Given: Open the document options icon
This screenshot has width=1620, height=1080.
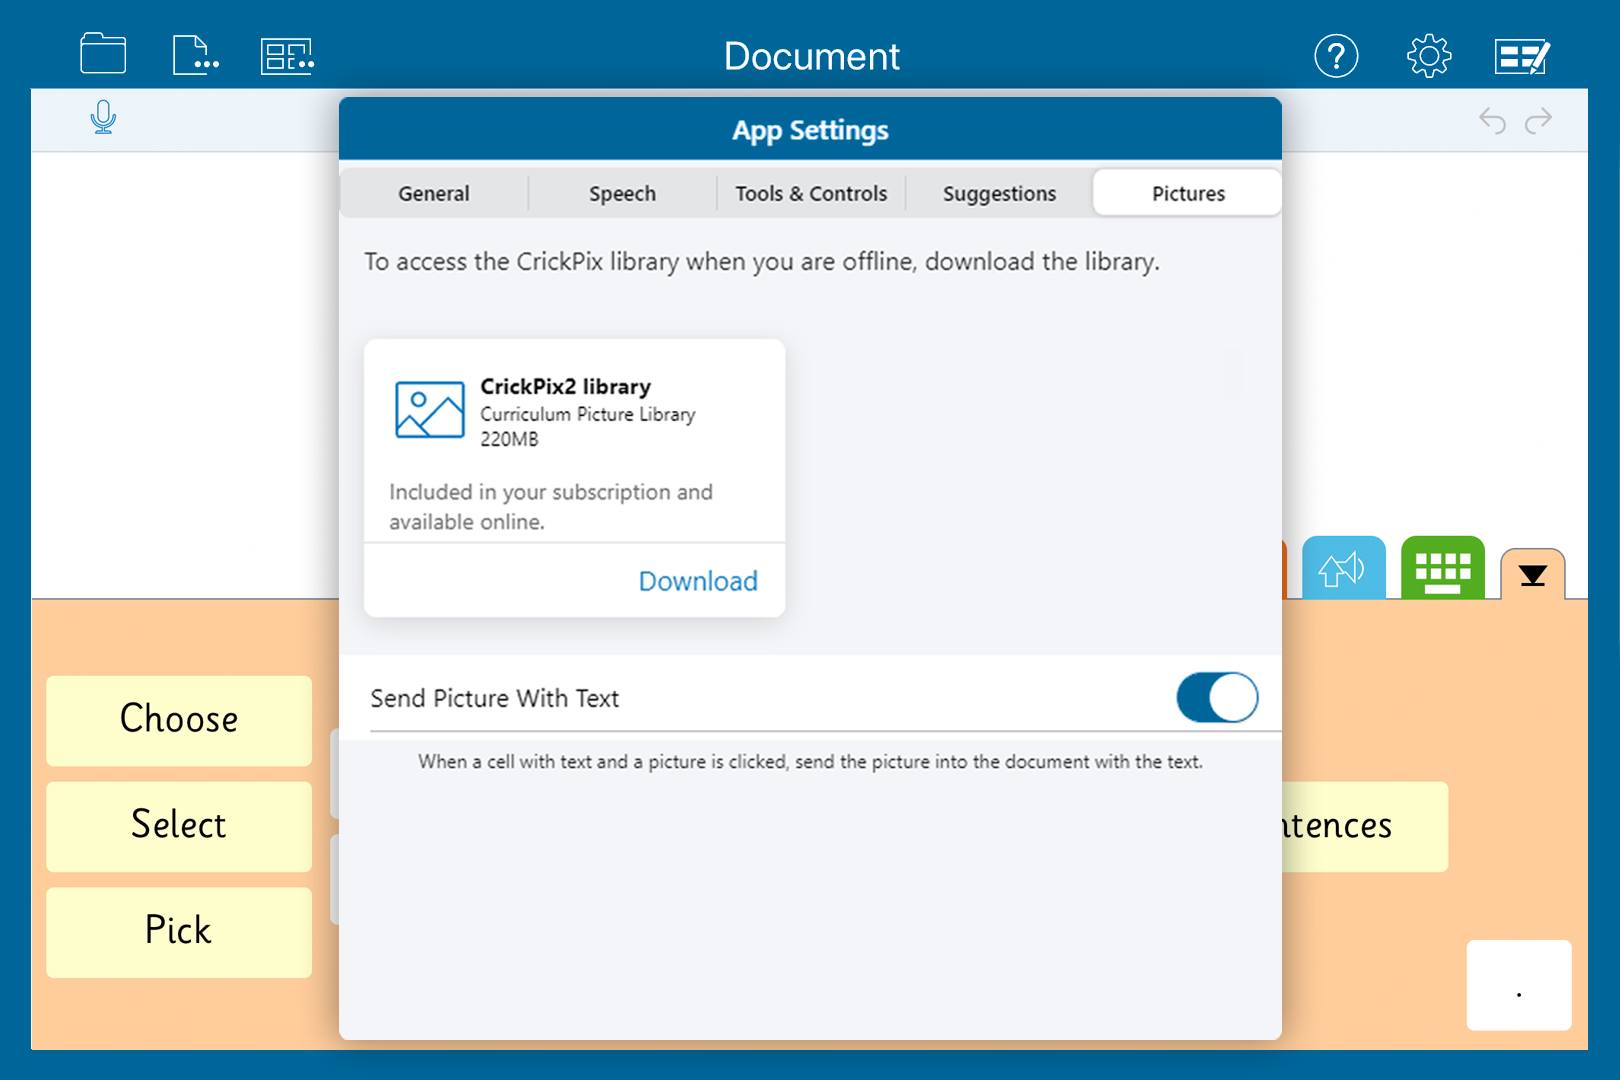Looking at the screenshot, I should [195, 55].
